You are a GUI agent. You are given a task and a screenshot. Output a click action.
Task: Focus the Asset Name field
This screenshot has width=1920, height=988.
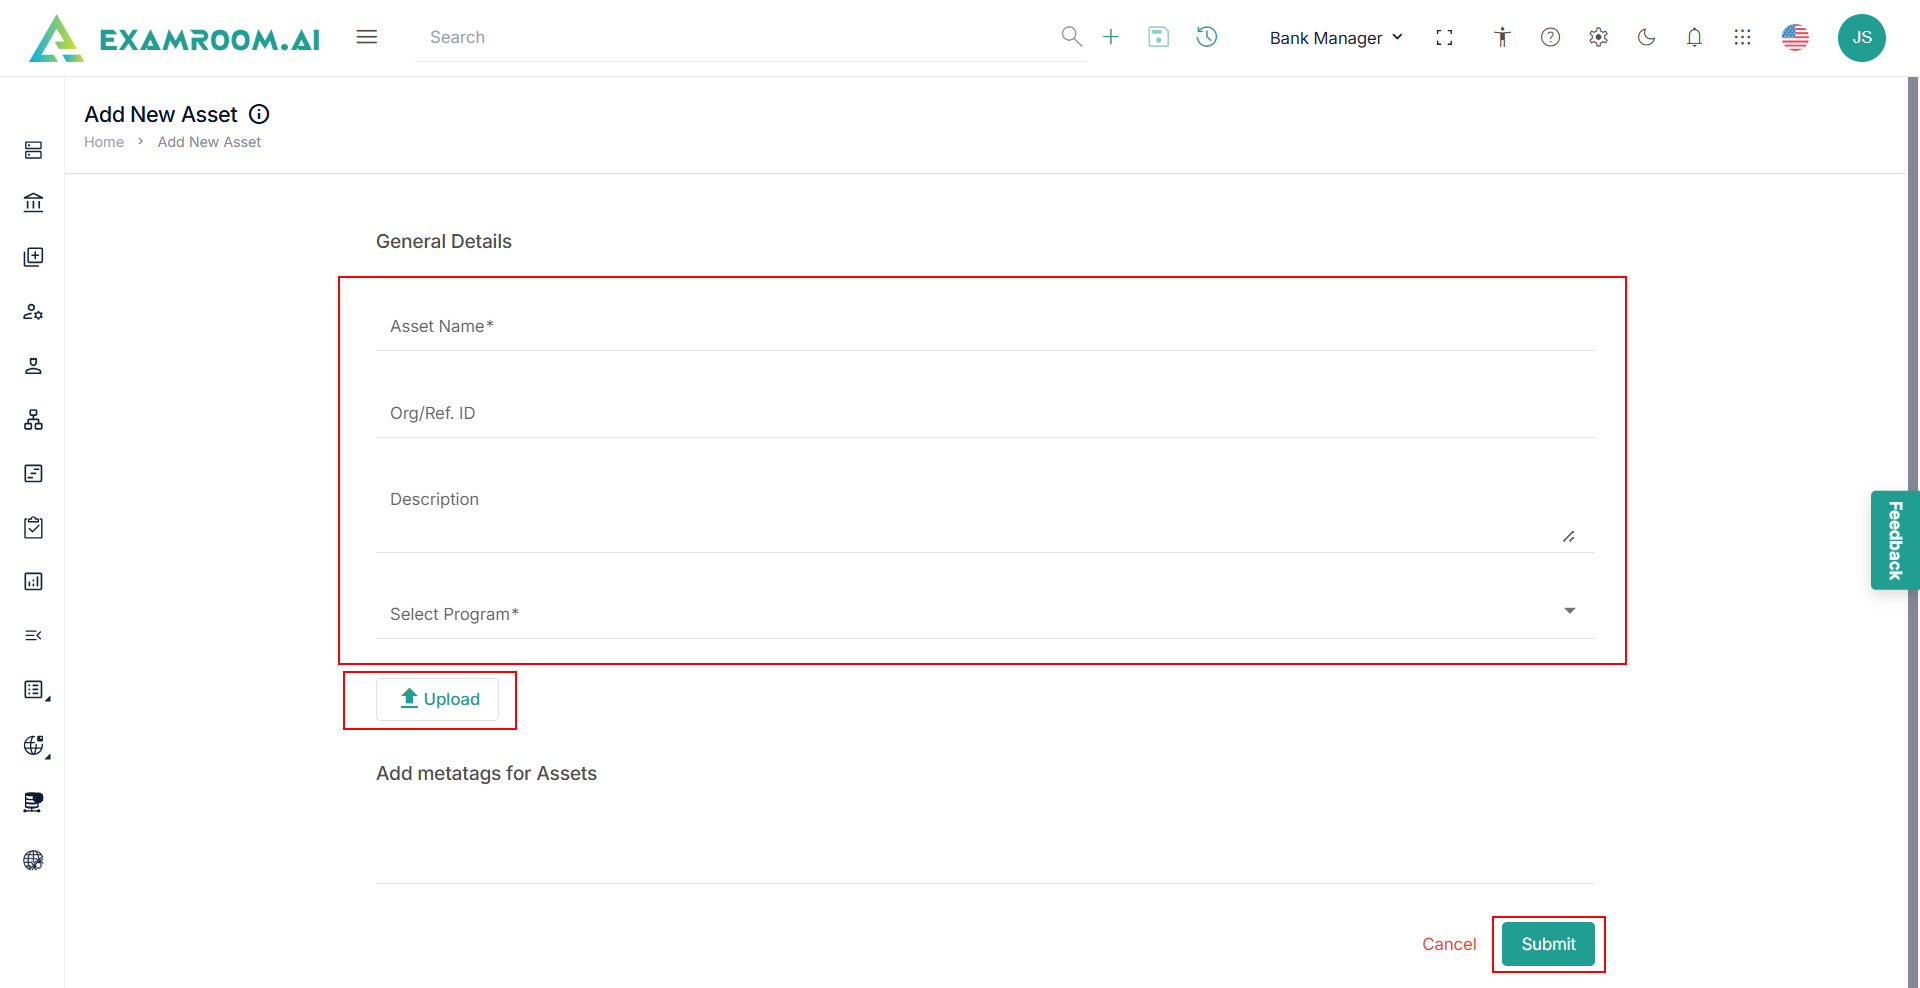(x=985, y=326)
